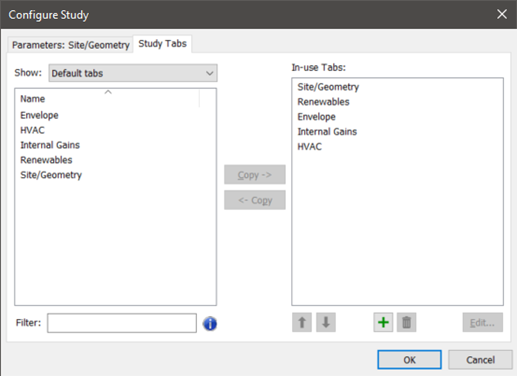The height and width of the screenshot is (376, 517).
Task: Move selected tab up with arrow icon
Action: click(302, 322)
